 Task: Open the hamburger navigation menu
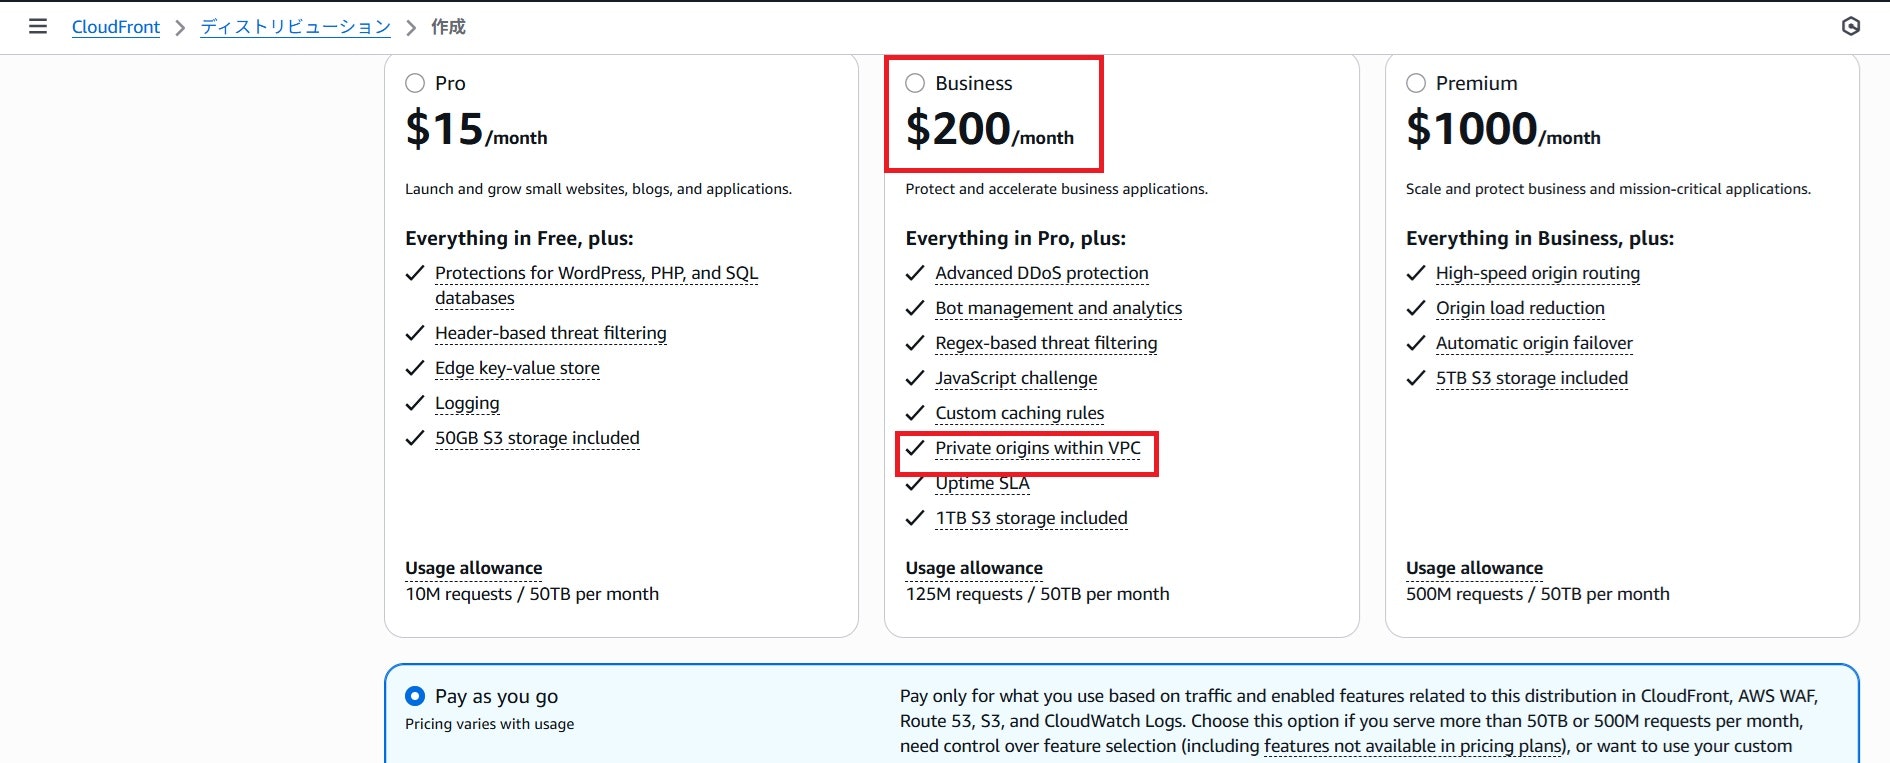tap(38, 26)
